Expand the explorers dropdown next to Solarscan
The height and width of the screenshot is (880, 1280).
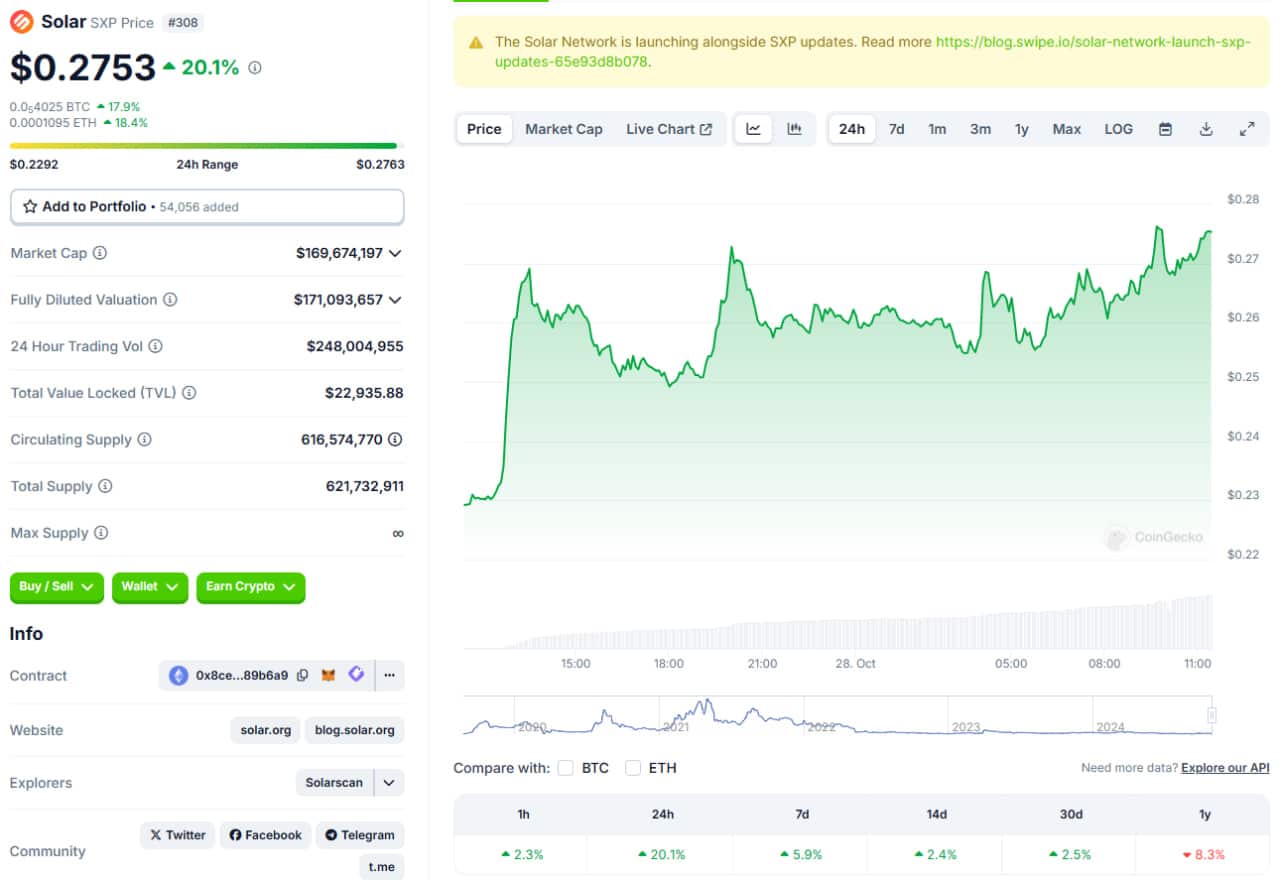tap(390, 783)
